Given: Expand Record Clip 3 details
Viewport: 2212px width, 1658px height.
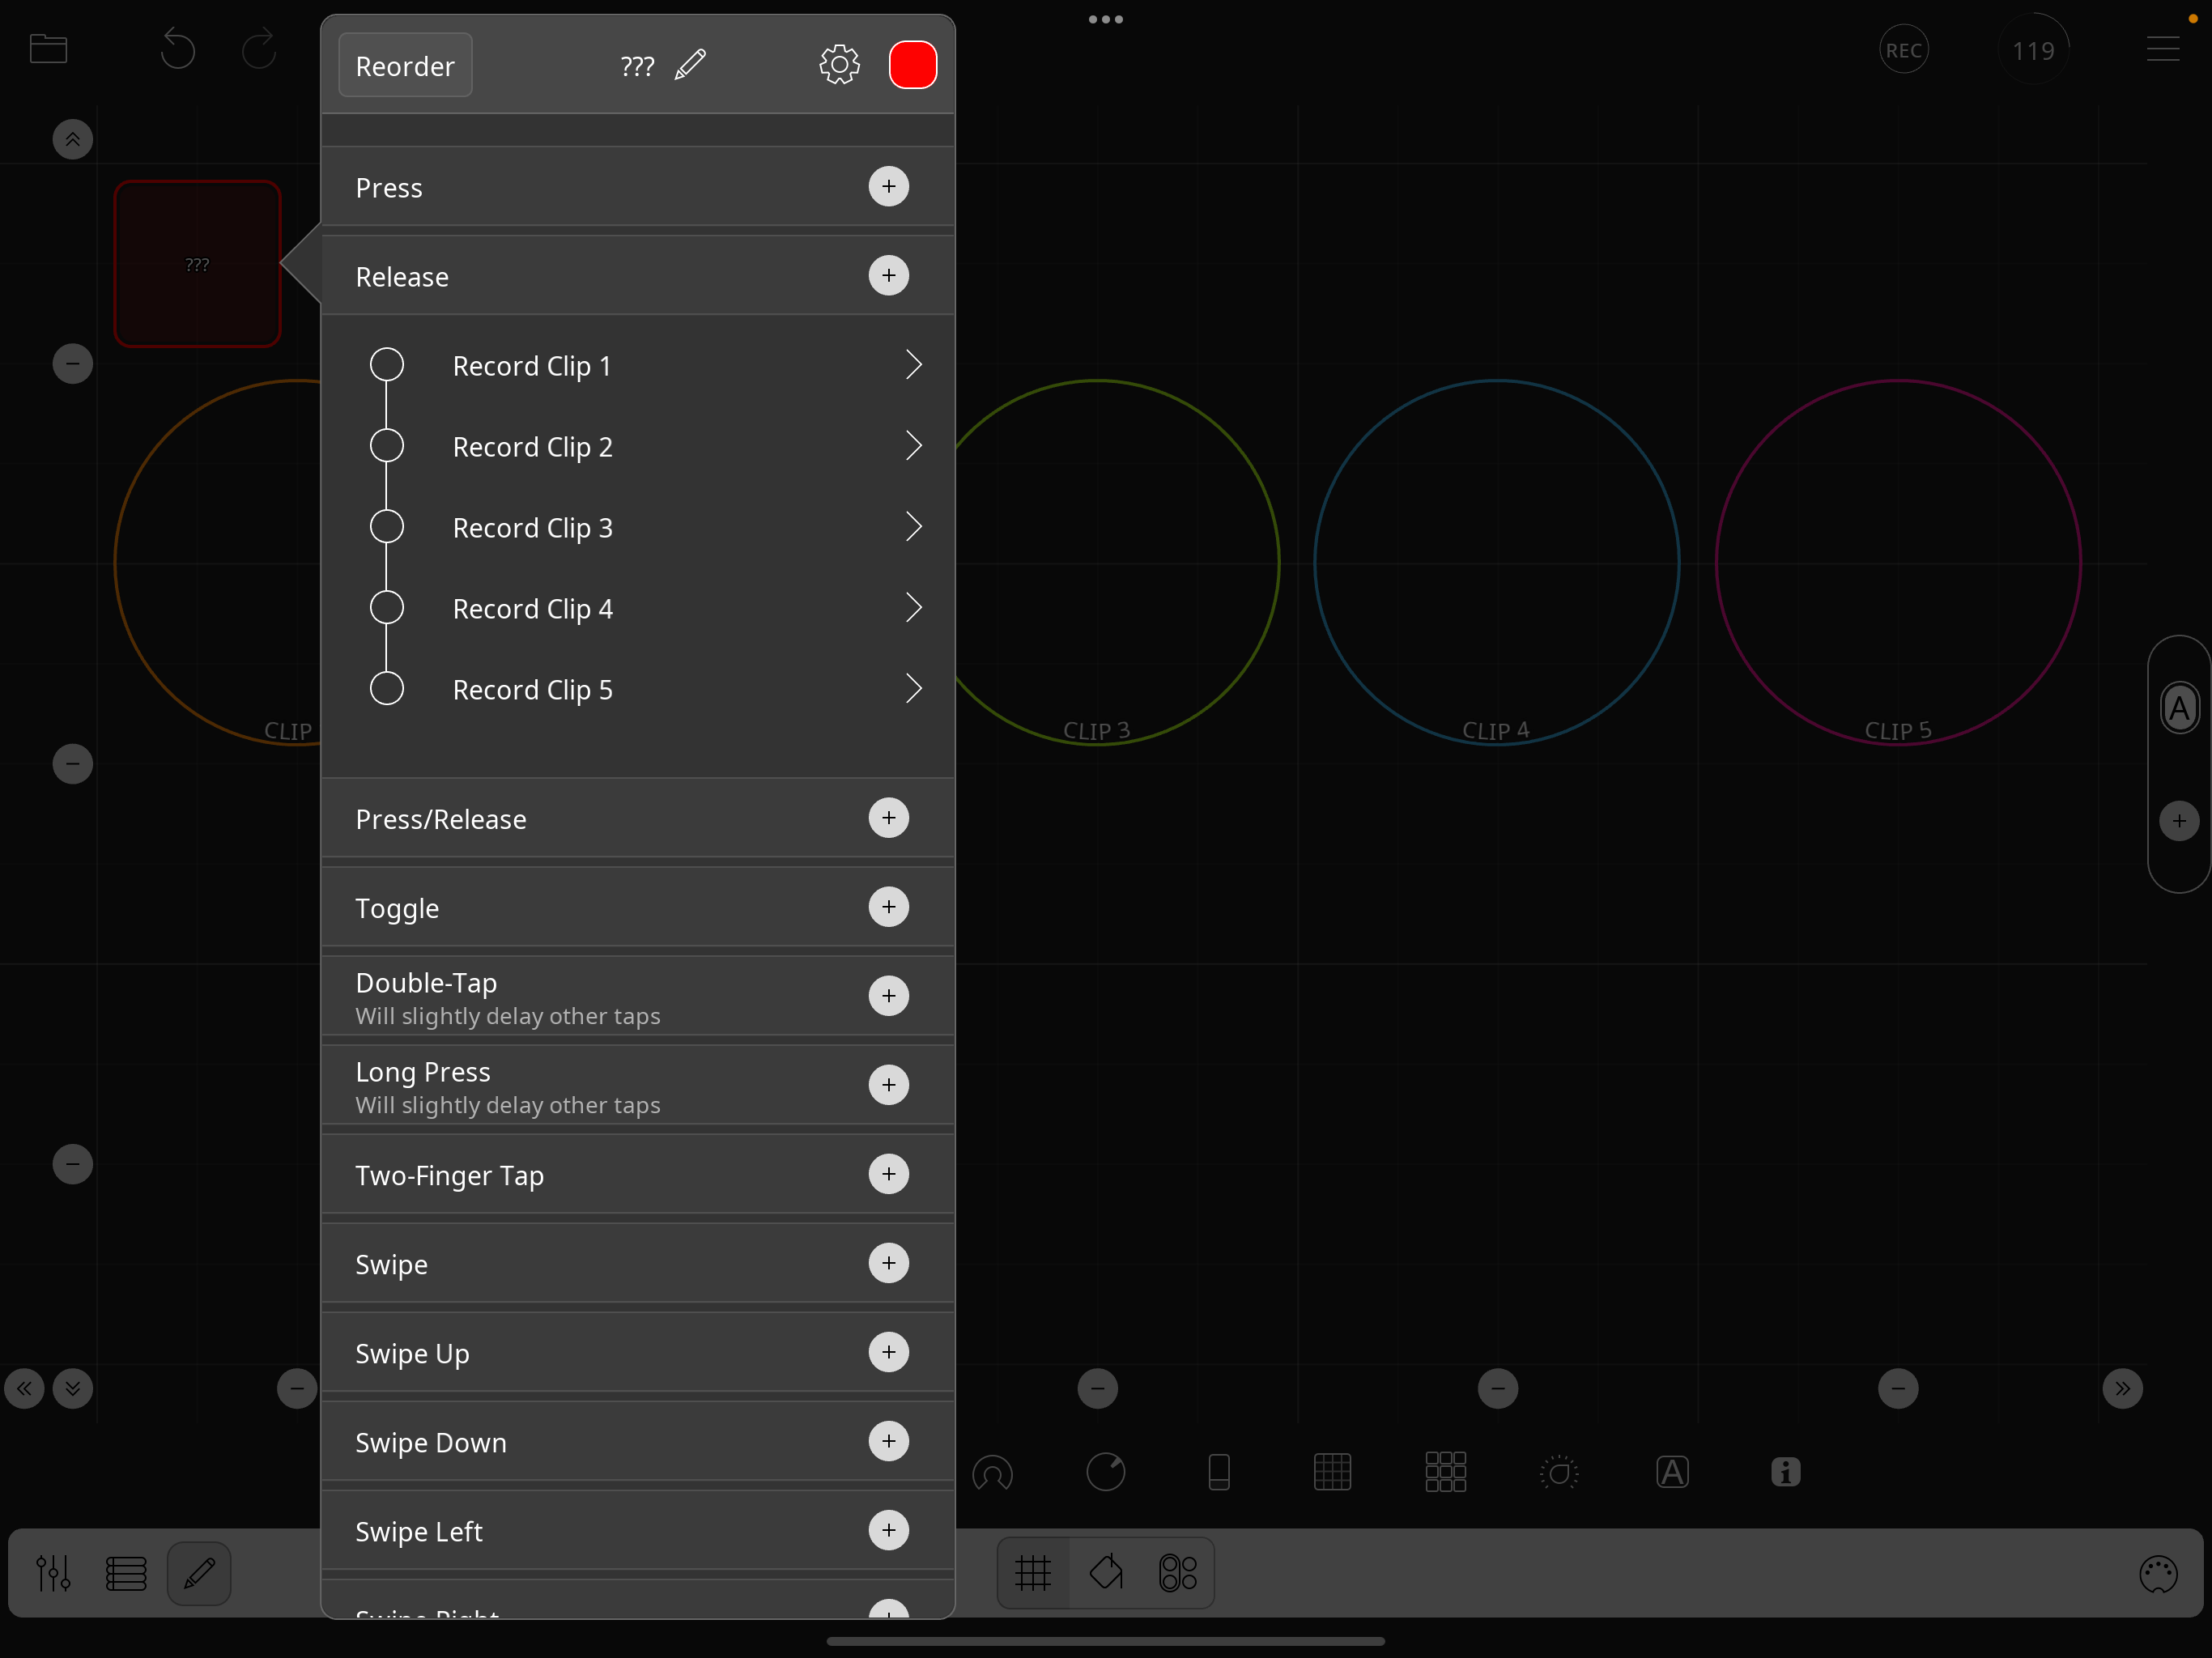Looking at the screenshot, I should (x=913, y=527).
